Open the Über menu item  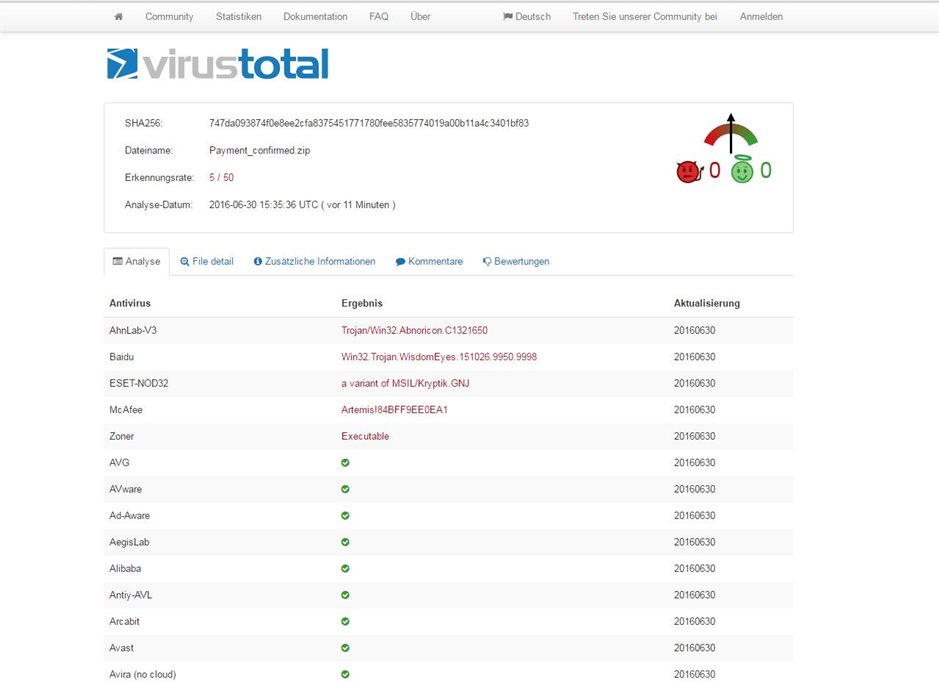[420, 17]
